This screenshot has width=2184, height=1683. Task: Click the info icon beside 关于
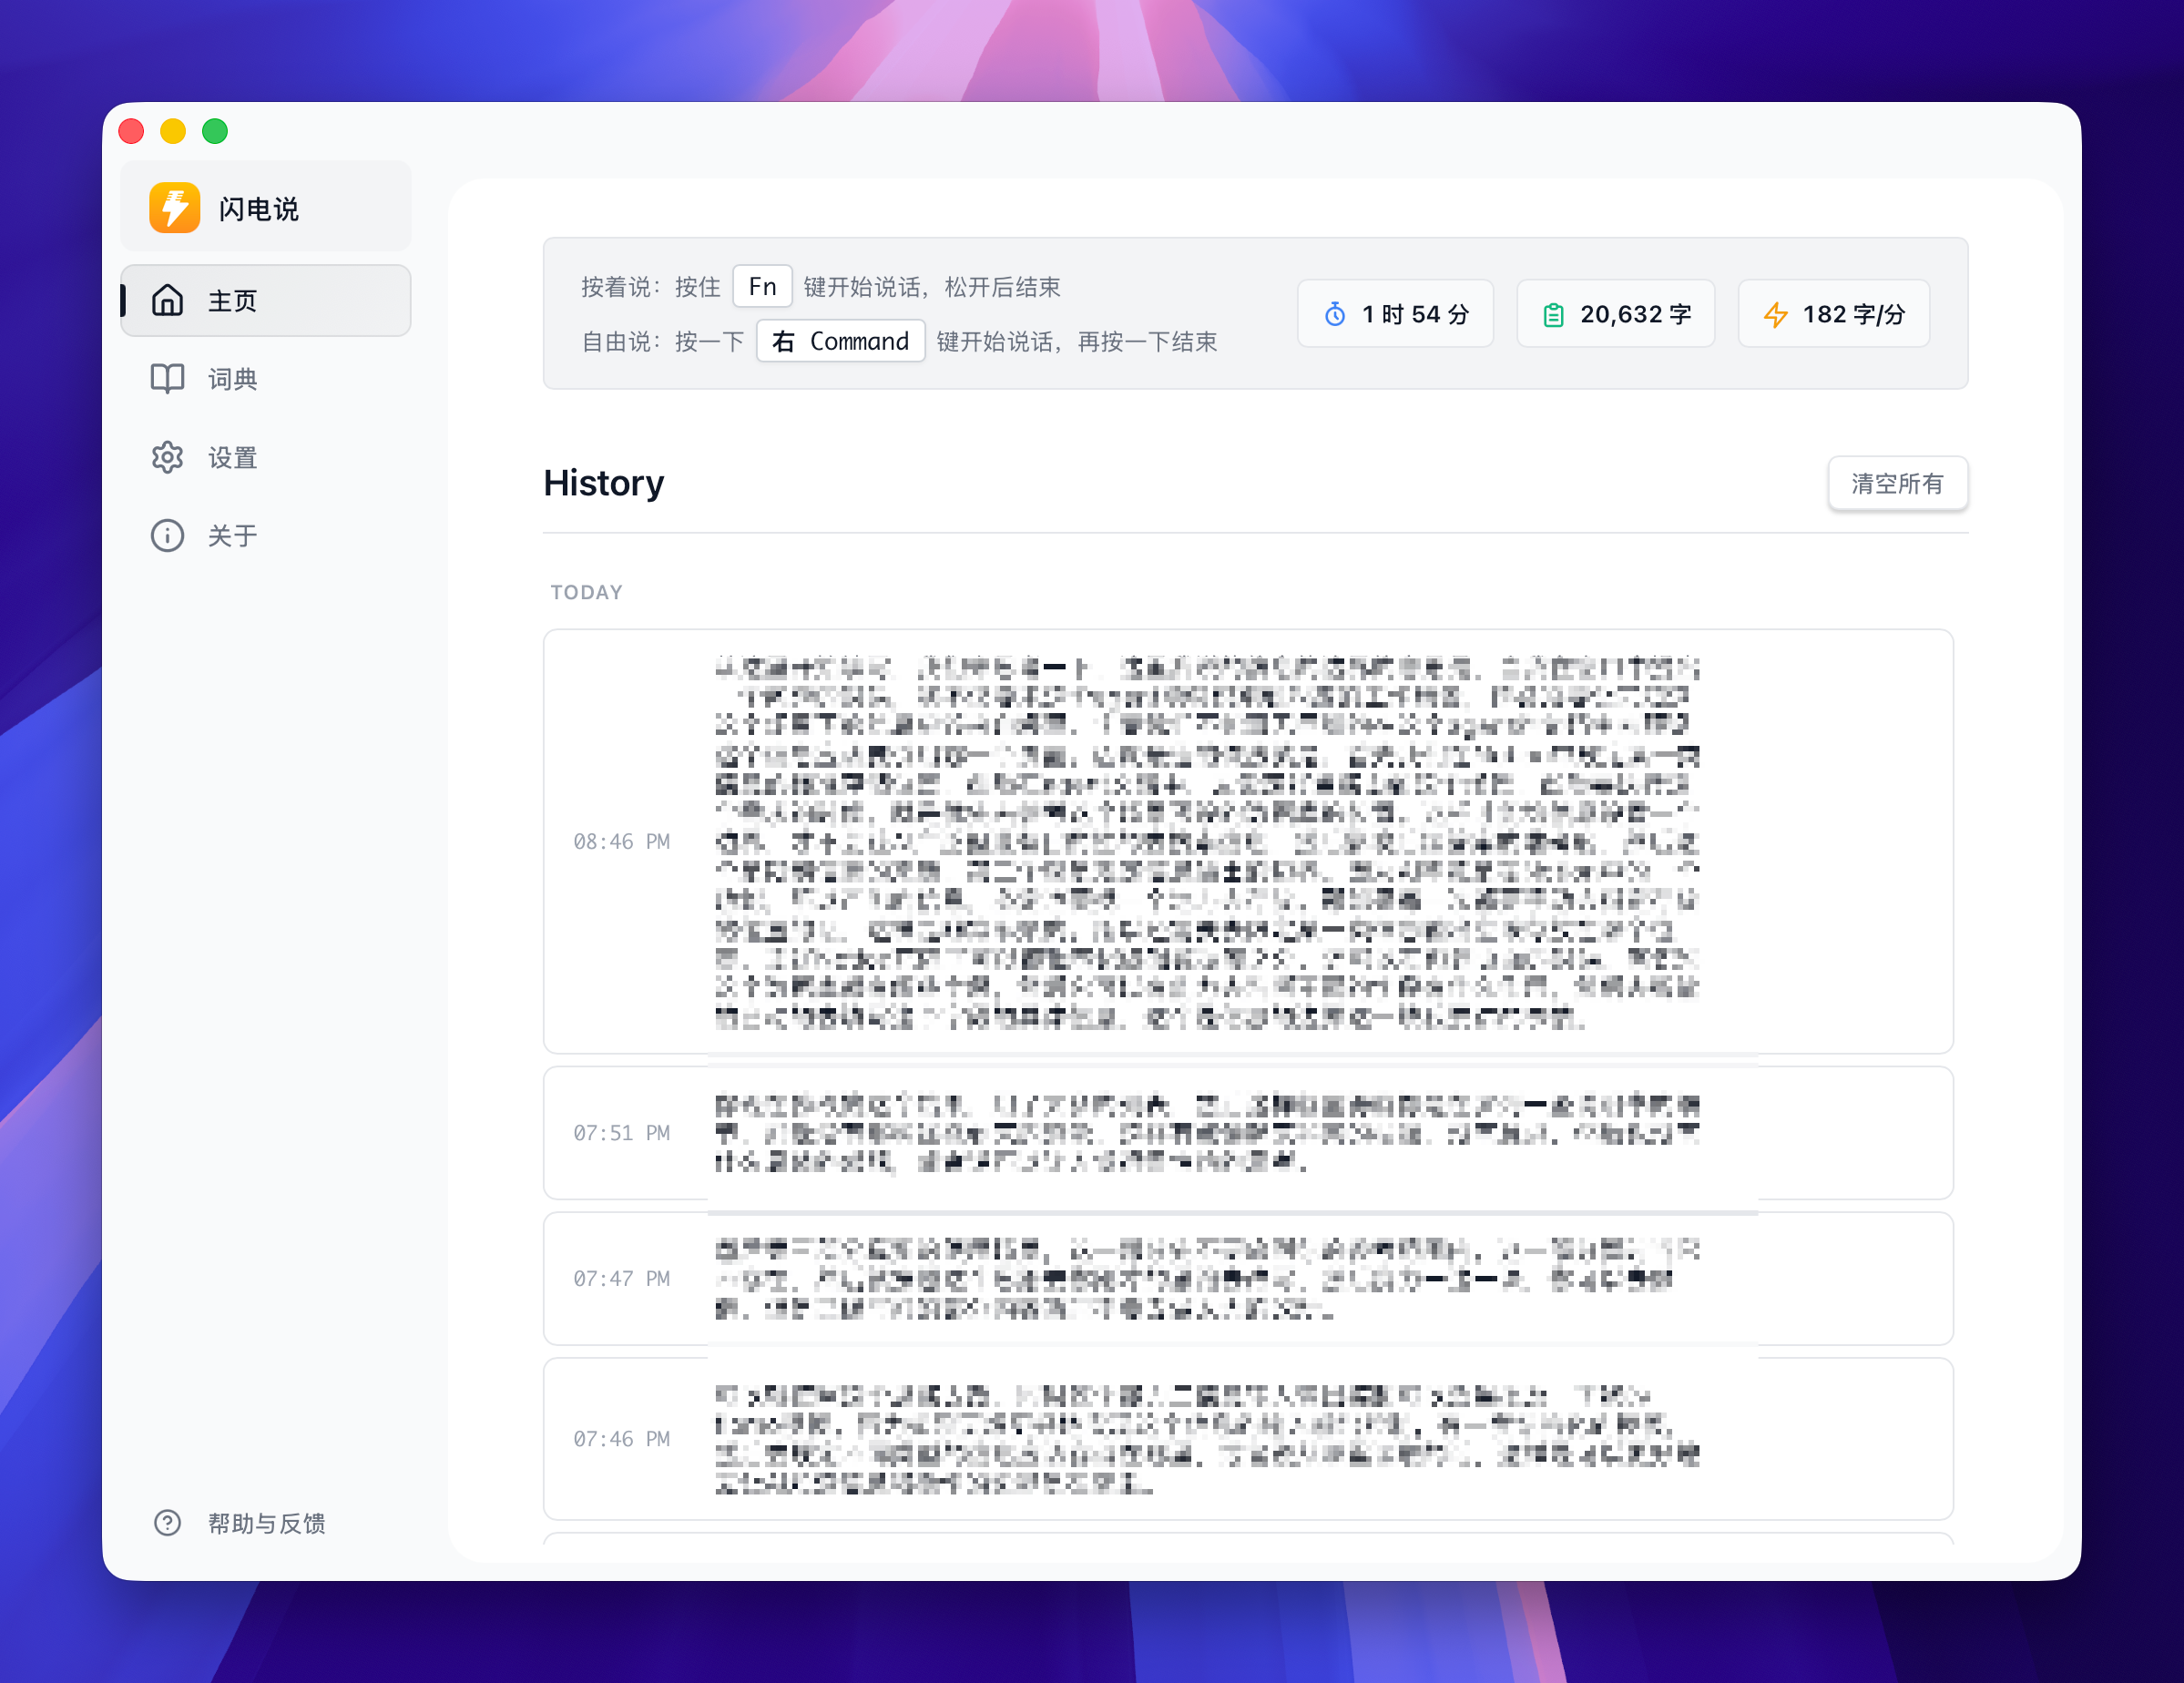click(167, 535)
